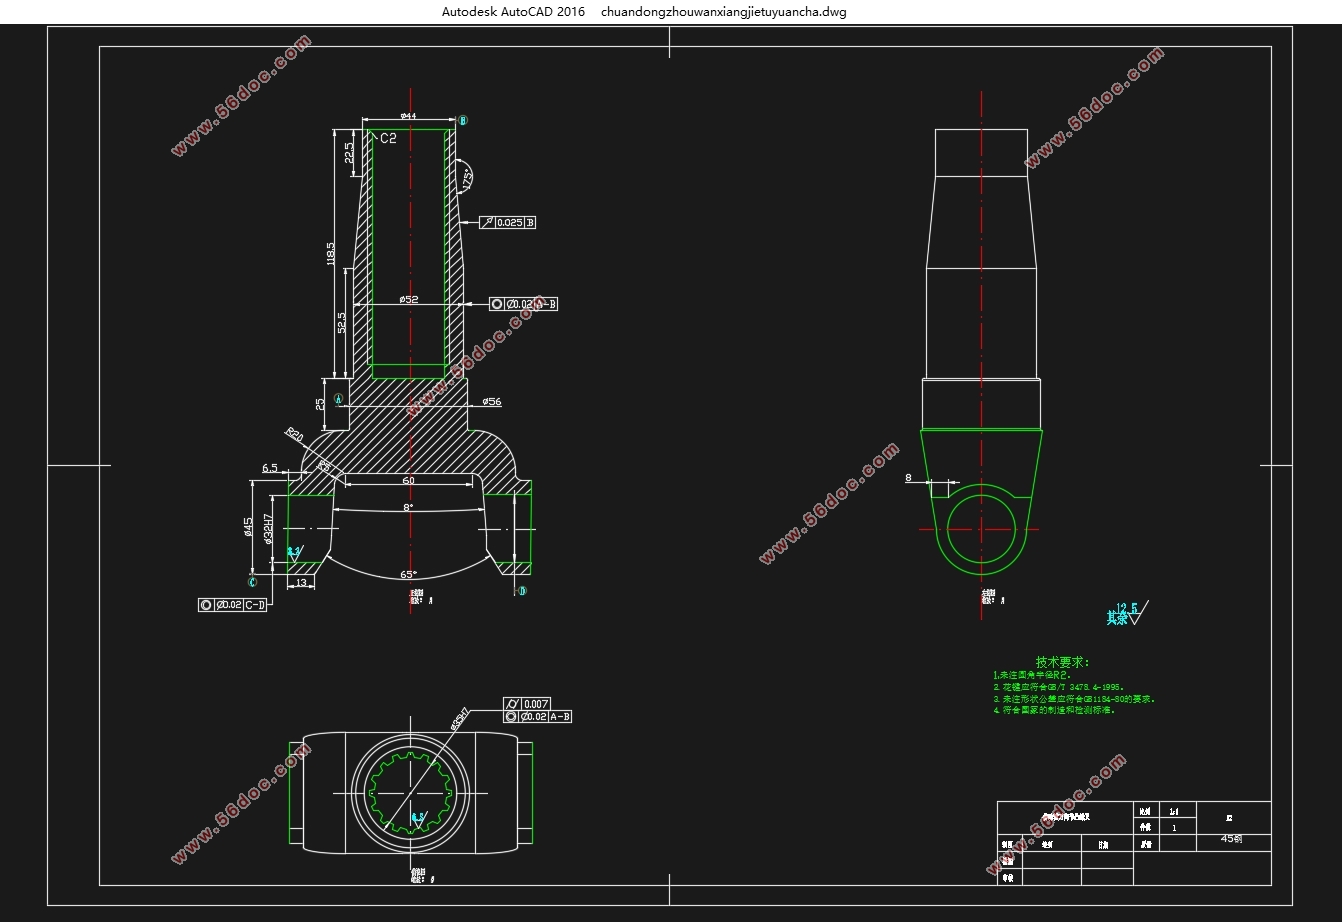This screenshot has width=1342, height=922.
Task: Select the ø44 diameter dimension text
Action: 408,116
